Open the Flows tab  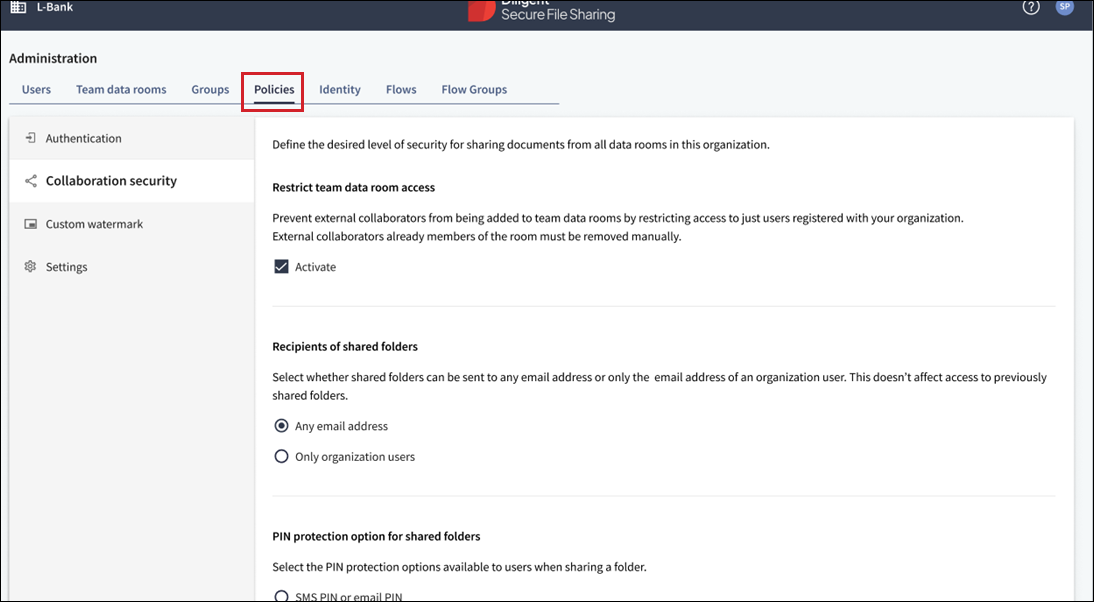coord(401,90)
